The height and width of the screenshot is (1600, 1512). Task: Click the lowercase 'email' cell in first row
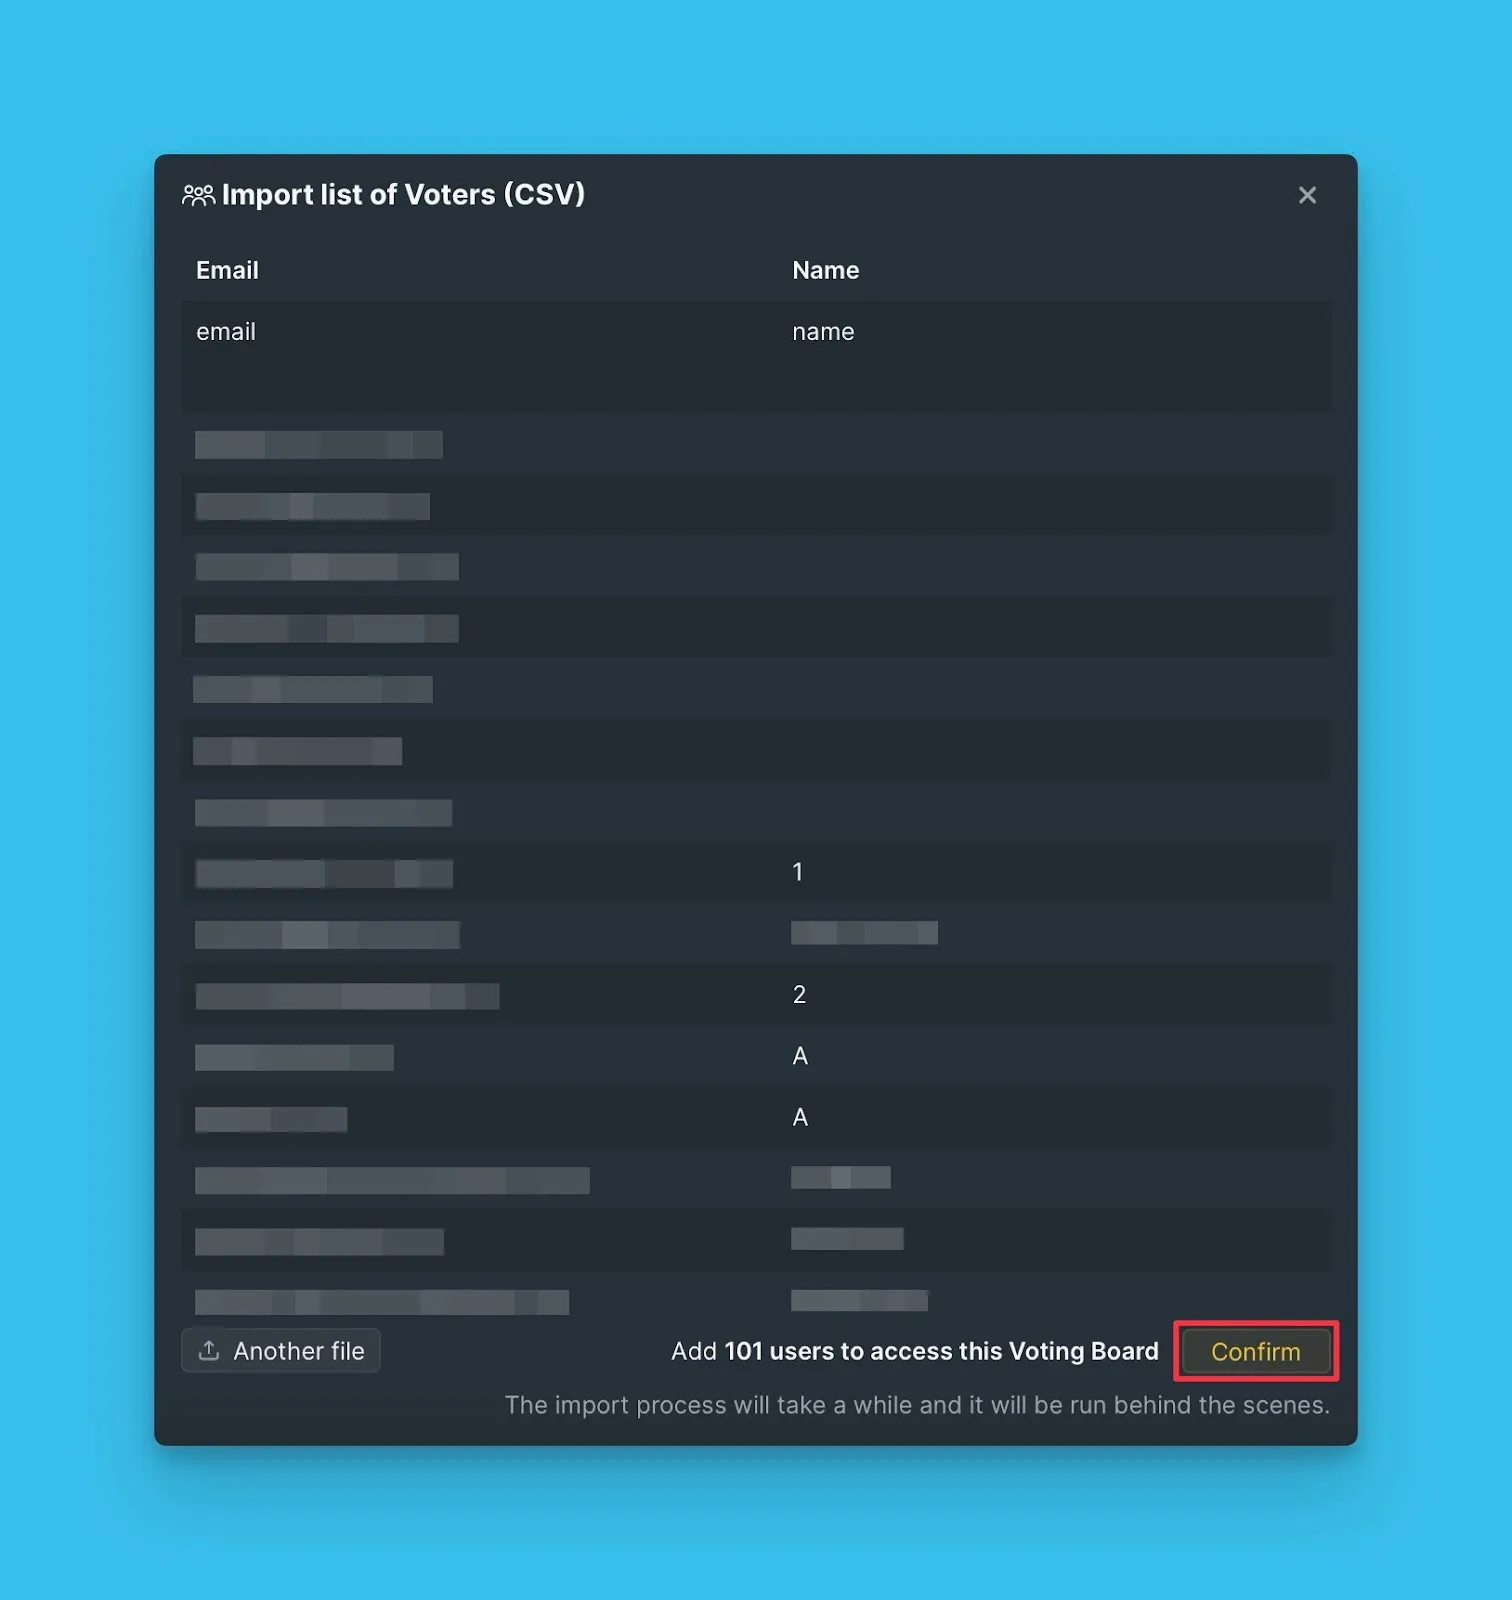coord(226,332)
